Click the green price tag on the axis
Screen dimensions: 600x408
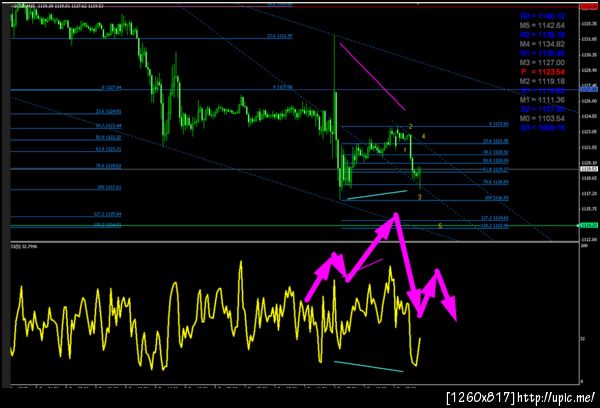click(589, 225)
